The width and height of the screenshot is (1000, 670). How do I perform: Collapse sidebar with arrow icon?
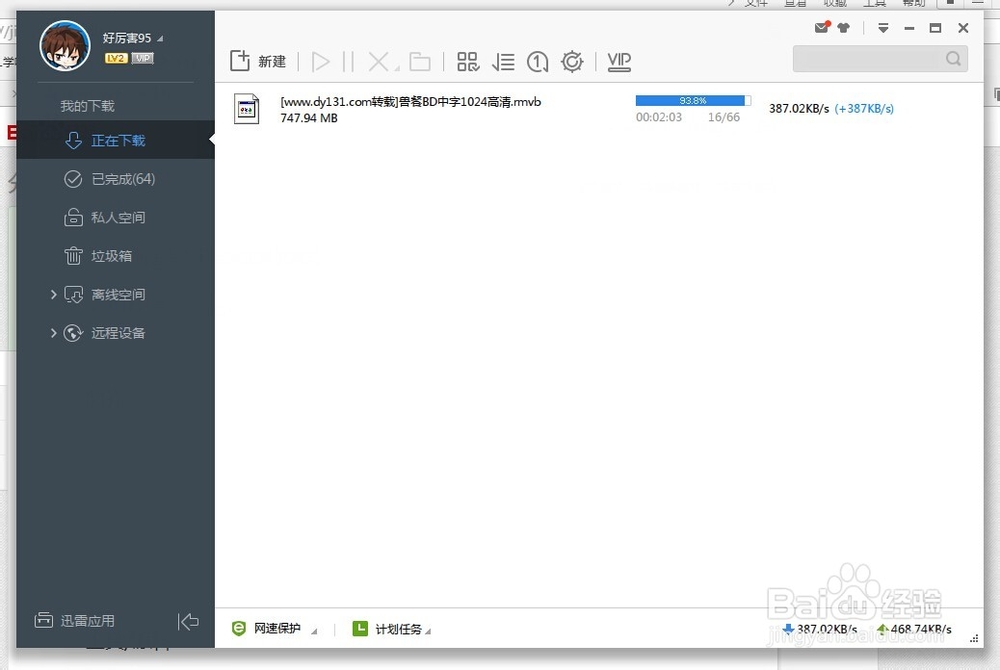point(188,622)
